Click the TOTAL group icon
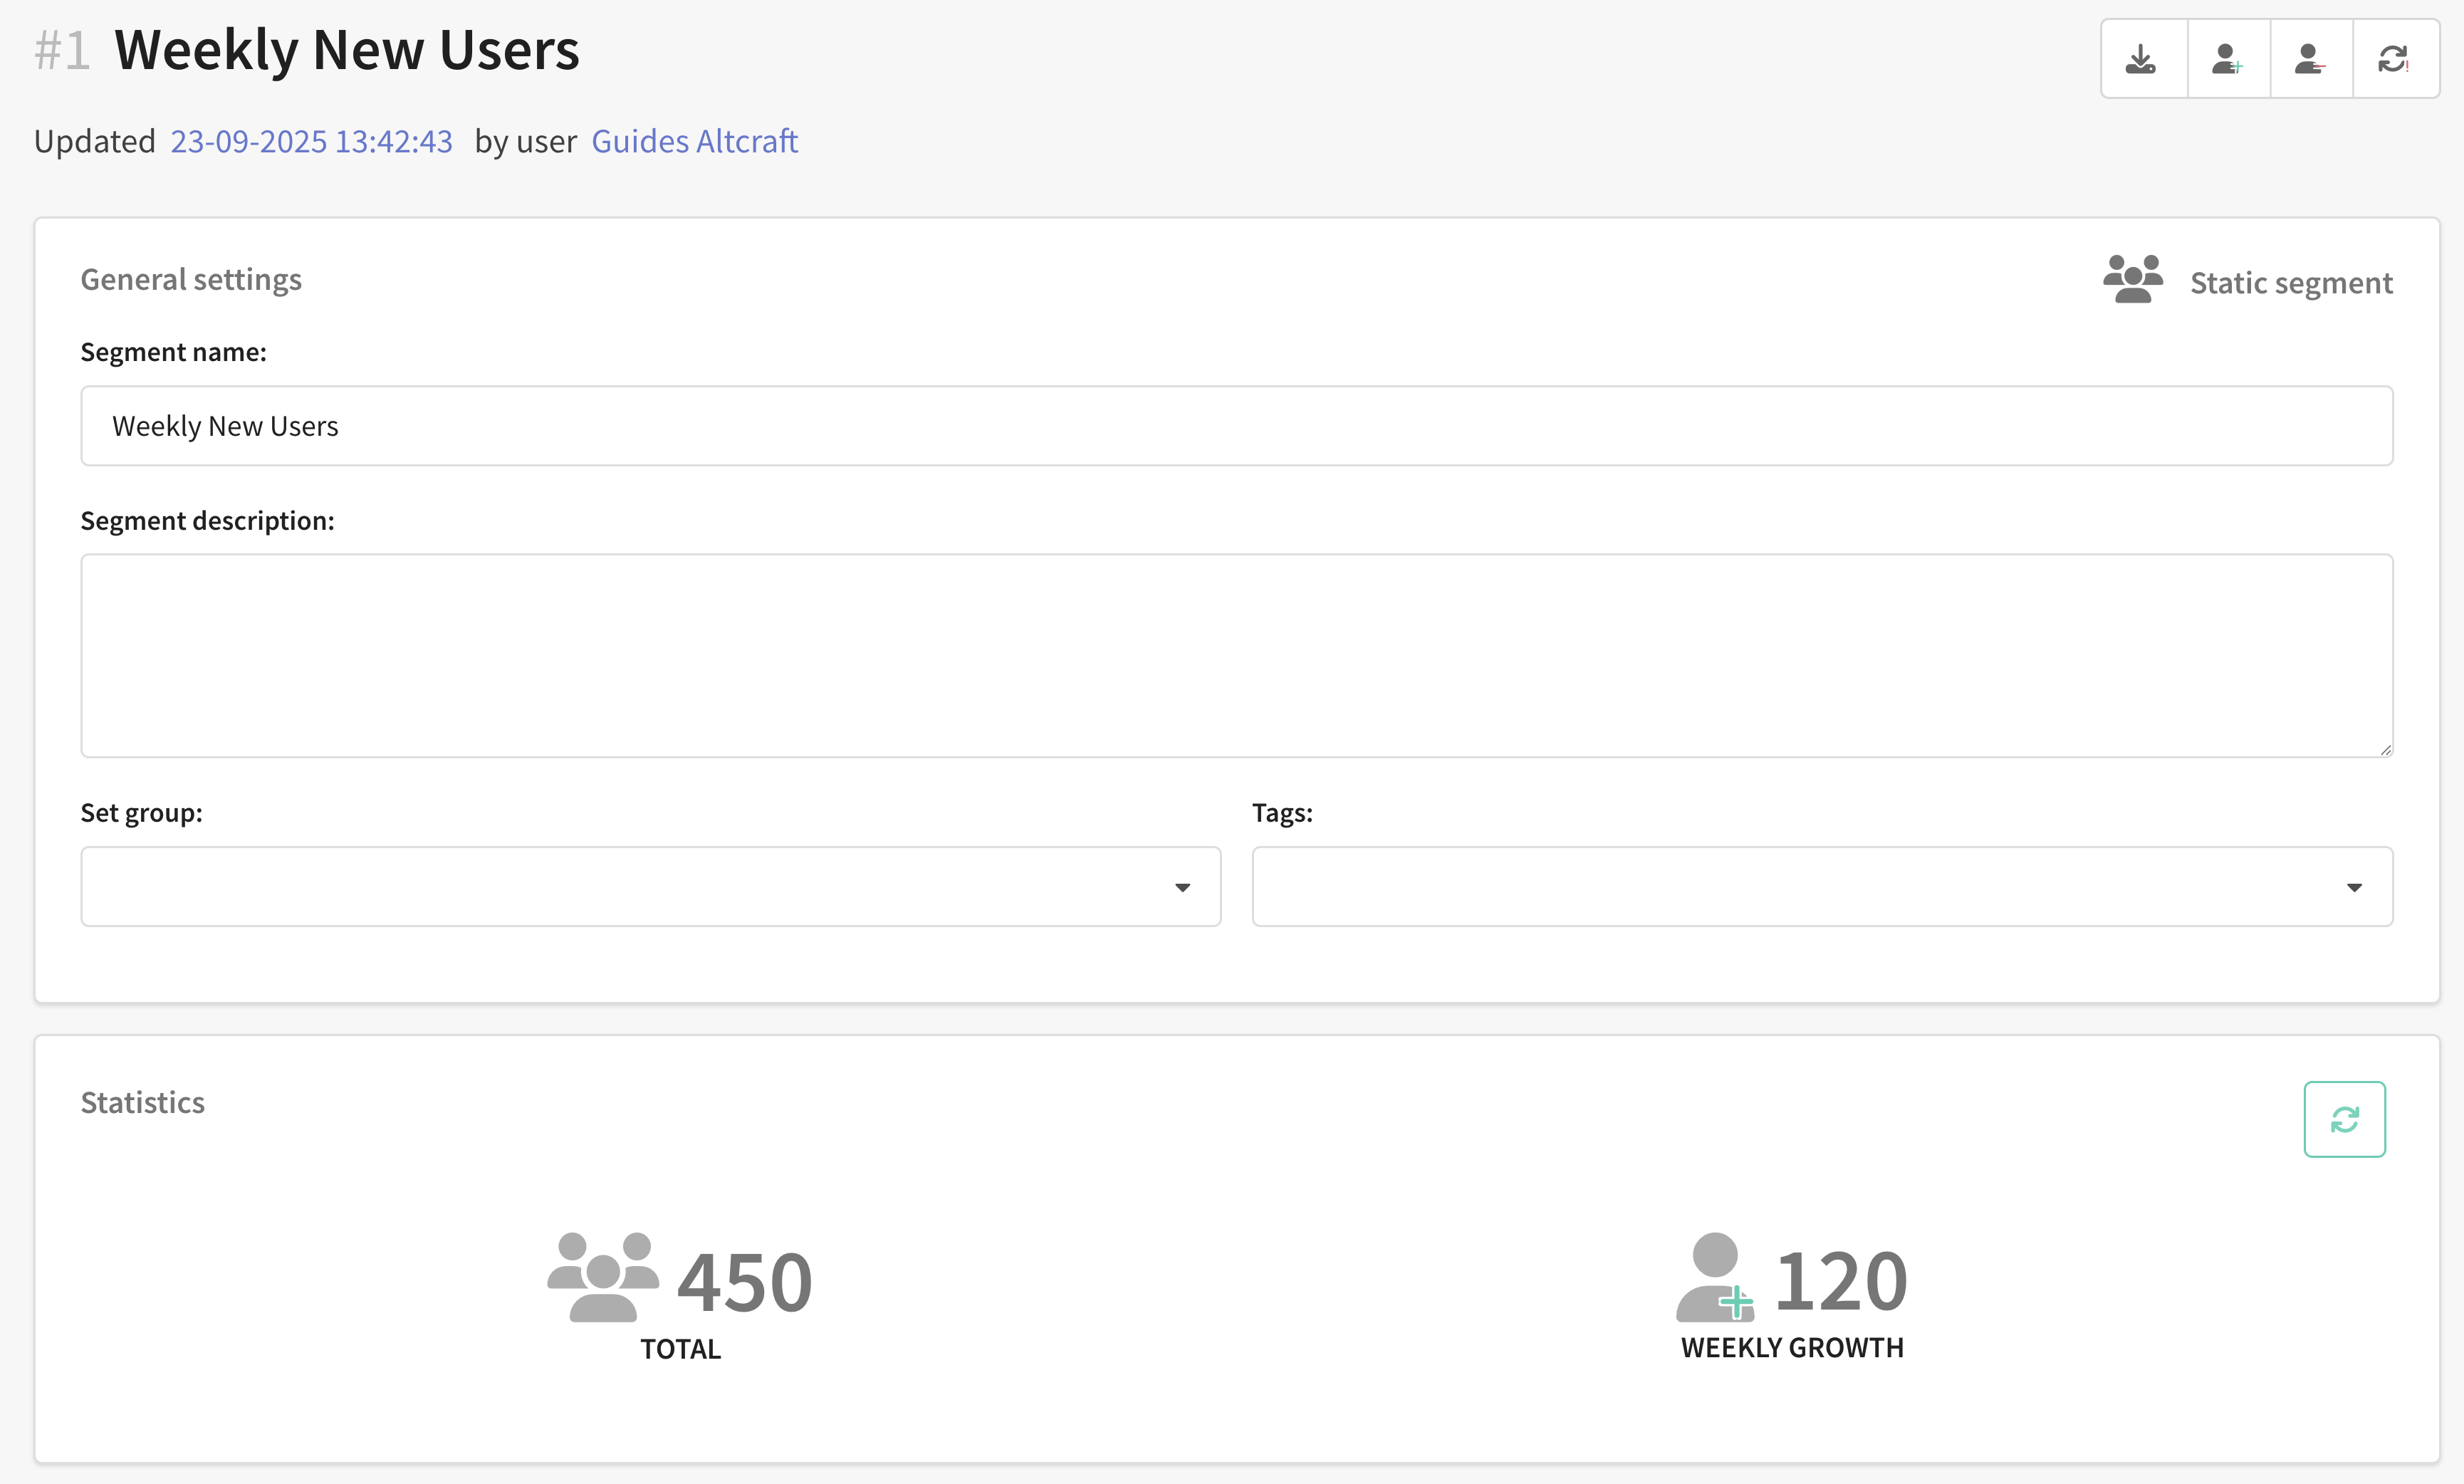The height and width of the screenshot is (1484, 2464). pyautogui.click(x=603, y=1277)
